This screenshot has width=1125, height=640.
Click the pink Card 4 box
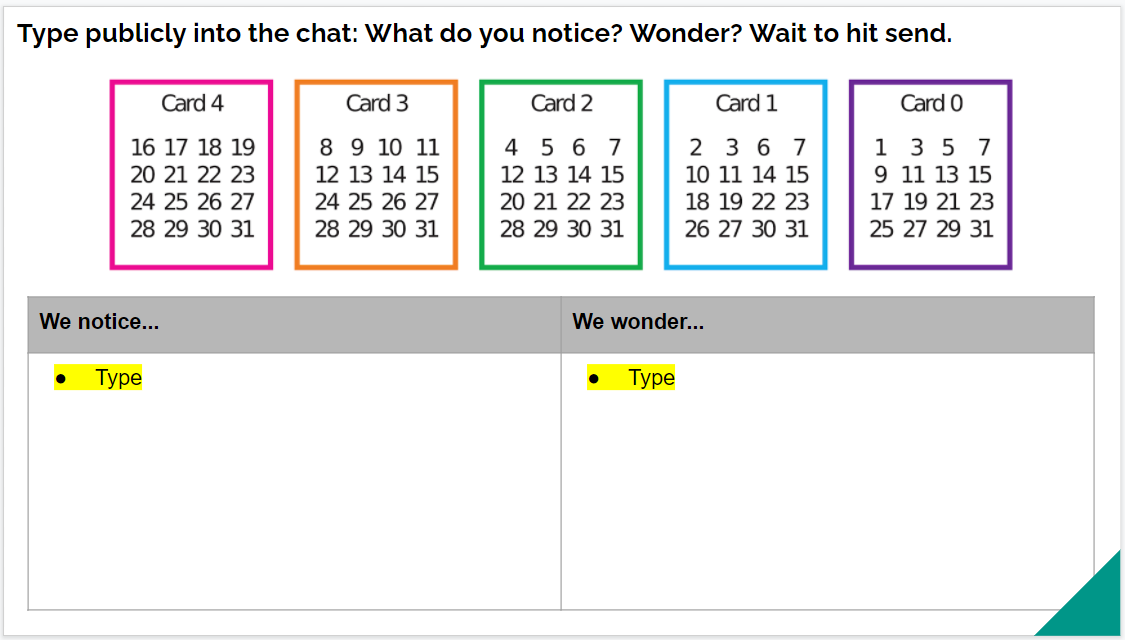(x=191, y=175)
